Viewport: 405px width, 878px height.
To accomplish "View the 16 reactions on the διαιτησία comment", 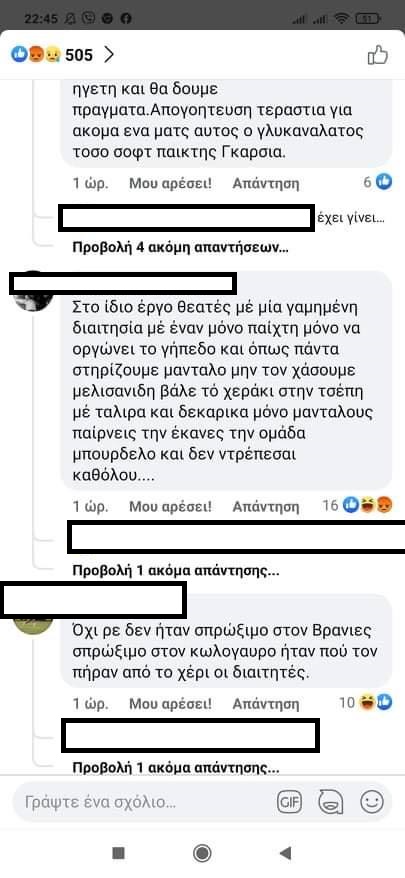I will pos(357,506).
